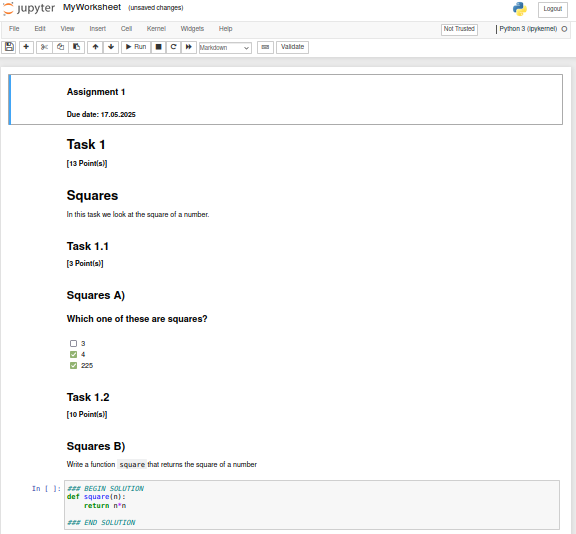This screenshot has height=534, width=576.
Task: Restart the kernel icon
Action: click(173, 47)
